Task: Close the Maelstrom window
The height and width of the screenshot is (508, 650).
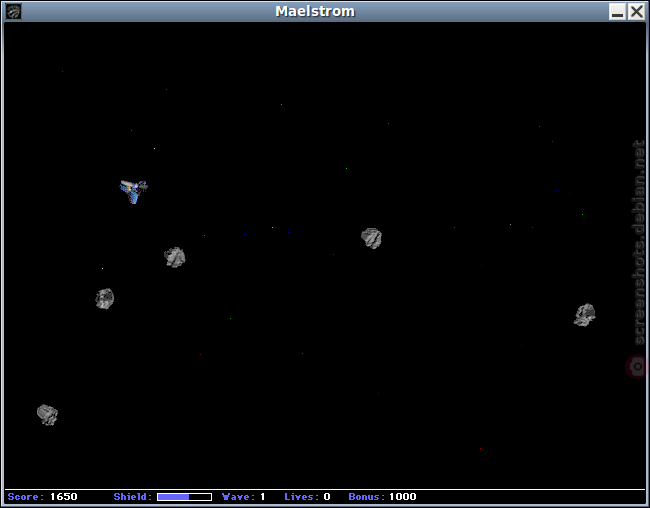Action: 636,12
